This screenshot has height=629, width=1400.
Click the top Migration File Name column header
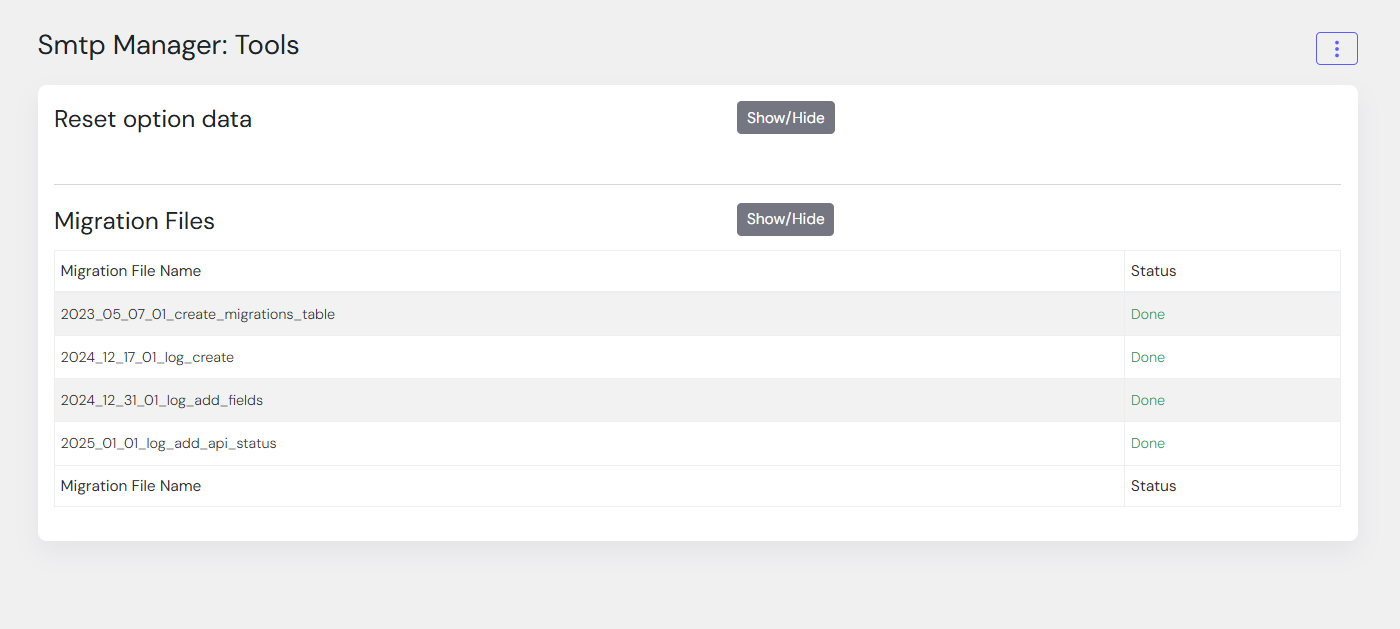tap(131, 271)
